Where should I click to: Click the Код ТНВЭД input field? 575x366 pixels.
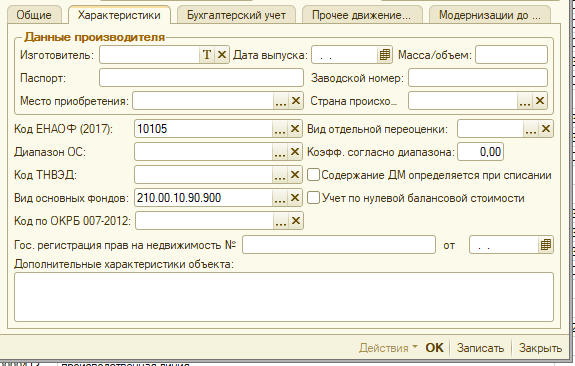pos(204,175)
